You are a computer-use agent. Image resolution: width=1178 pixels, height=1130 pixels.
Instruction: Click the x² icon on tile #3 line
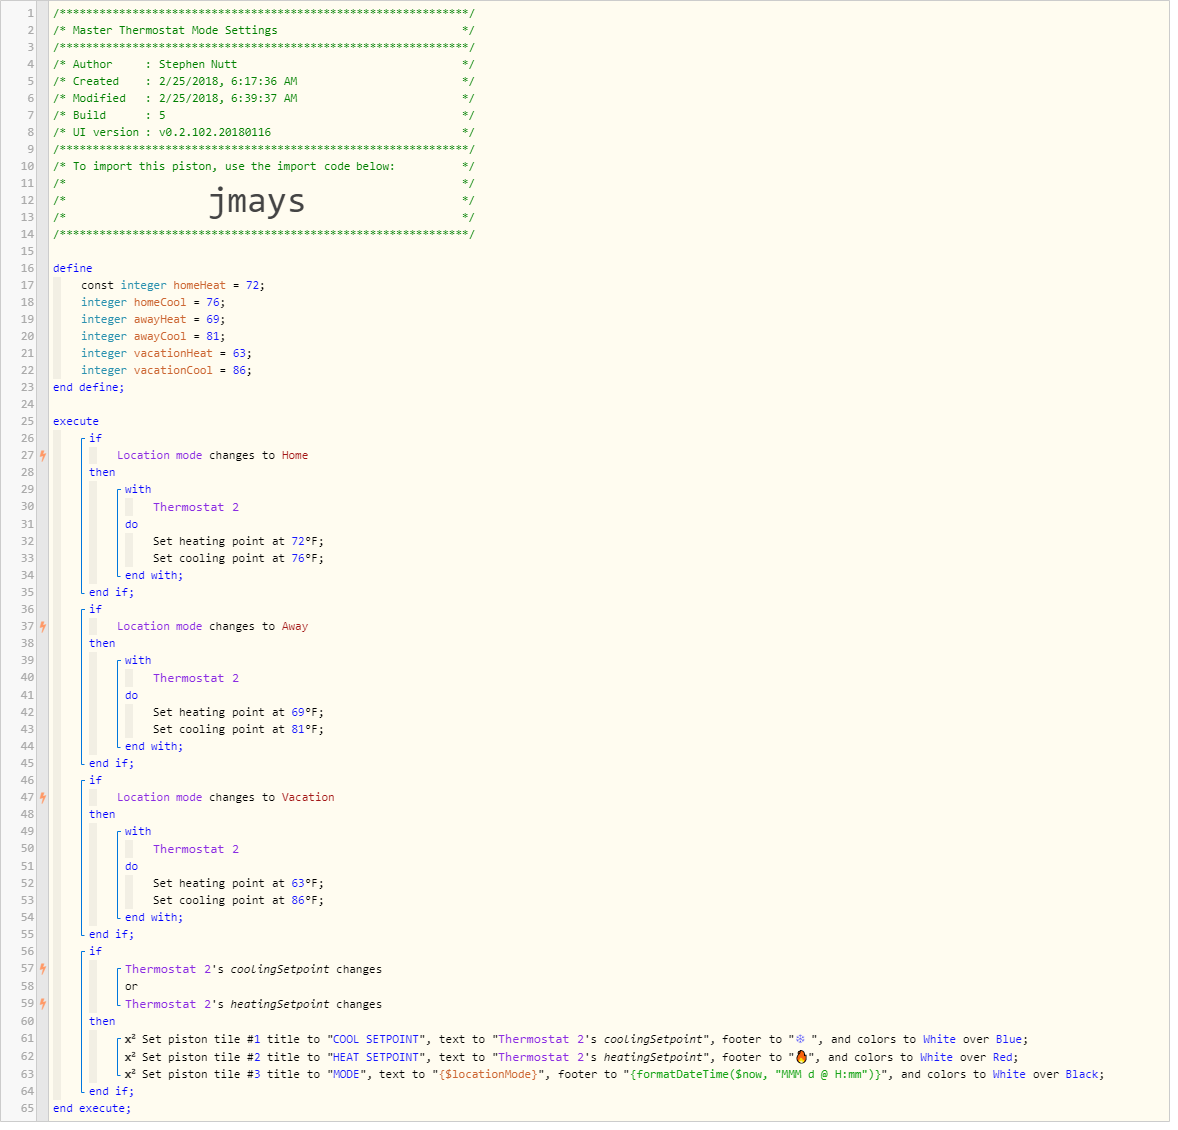pos(130,1074)
